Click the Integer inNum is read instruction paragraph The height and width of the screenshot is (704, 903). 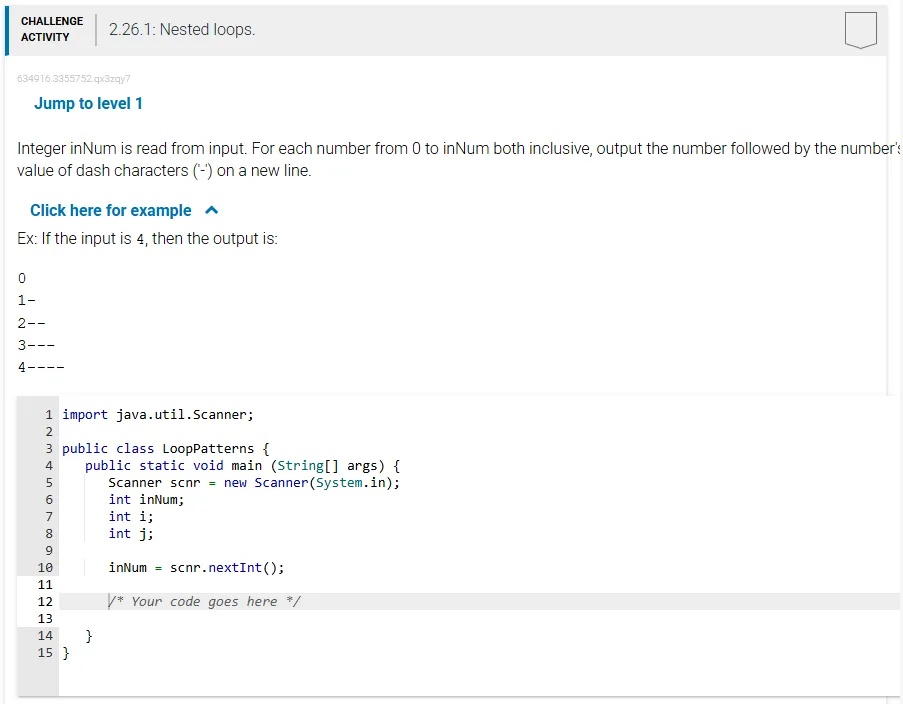click(x=458, y=160)
